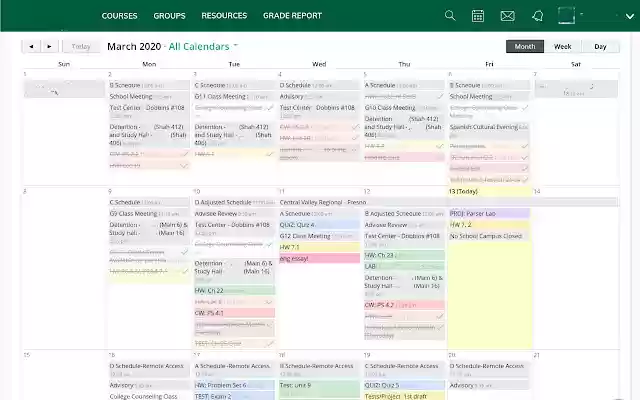Screen dimensions: 640x400
Task: Open HW: Ch 22 event on Tuesday
Action: tap(234, 291)
